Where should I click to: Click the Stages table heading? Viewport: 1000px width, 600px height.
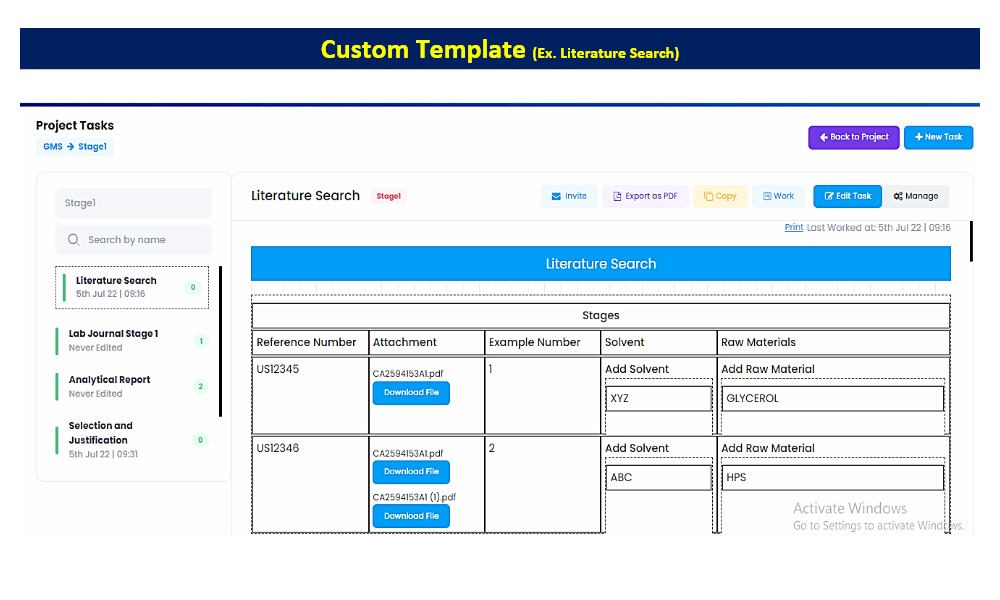[x=601, y=316]
